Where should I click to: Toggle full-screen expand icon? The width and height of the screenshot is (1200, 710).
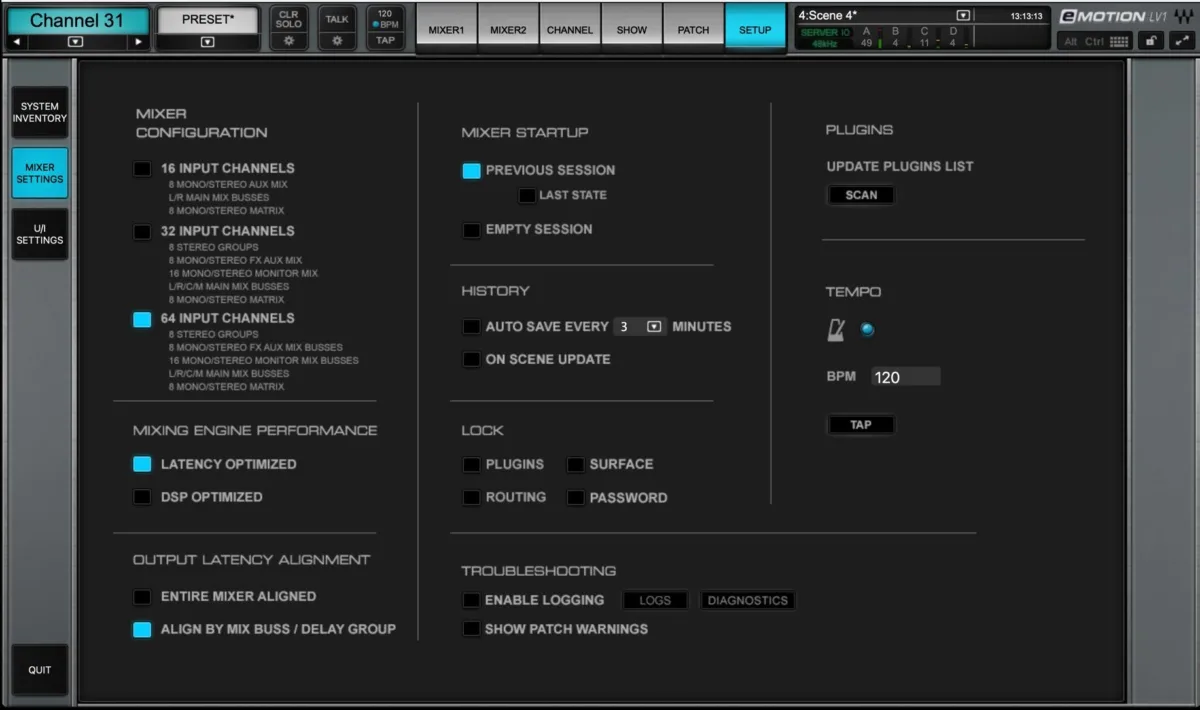tap(1181, 41)
